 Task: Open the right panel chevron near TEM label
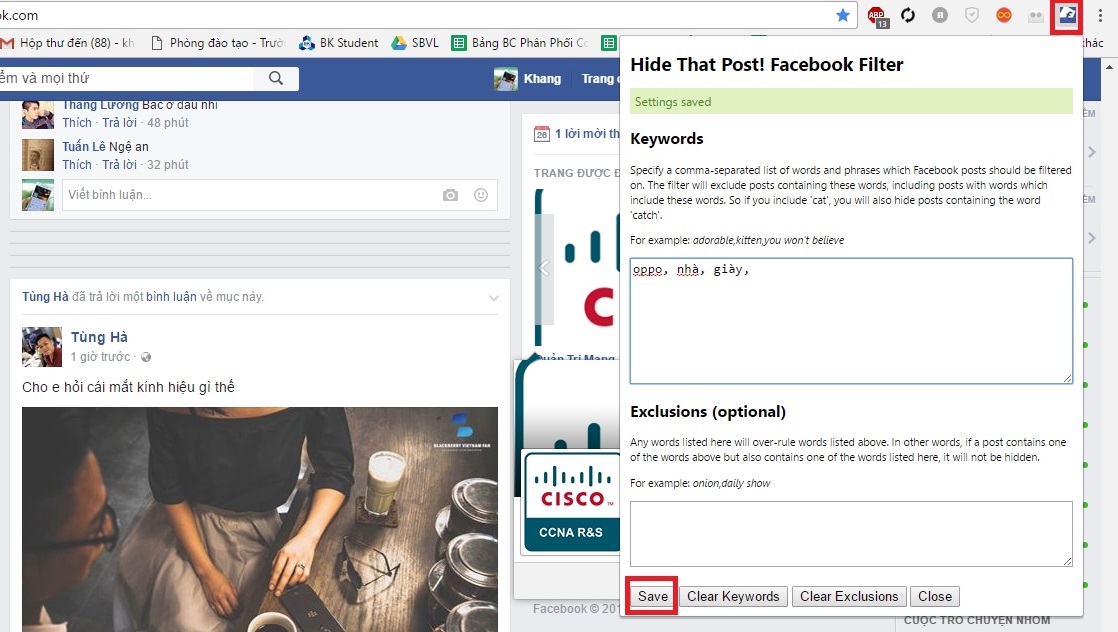[1092, 152]
